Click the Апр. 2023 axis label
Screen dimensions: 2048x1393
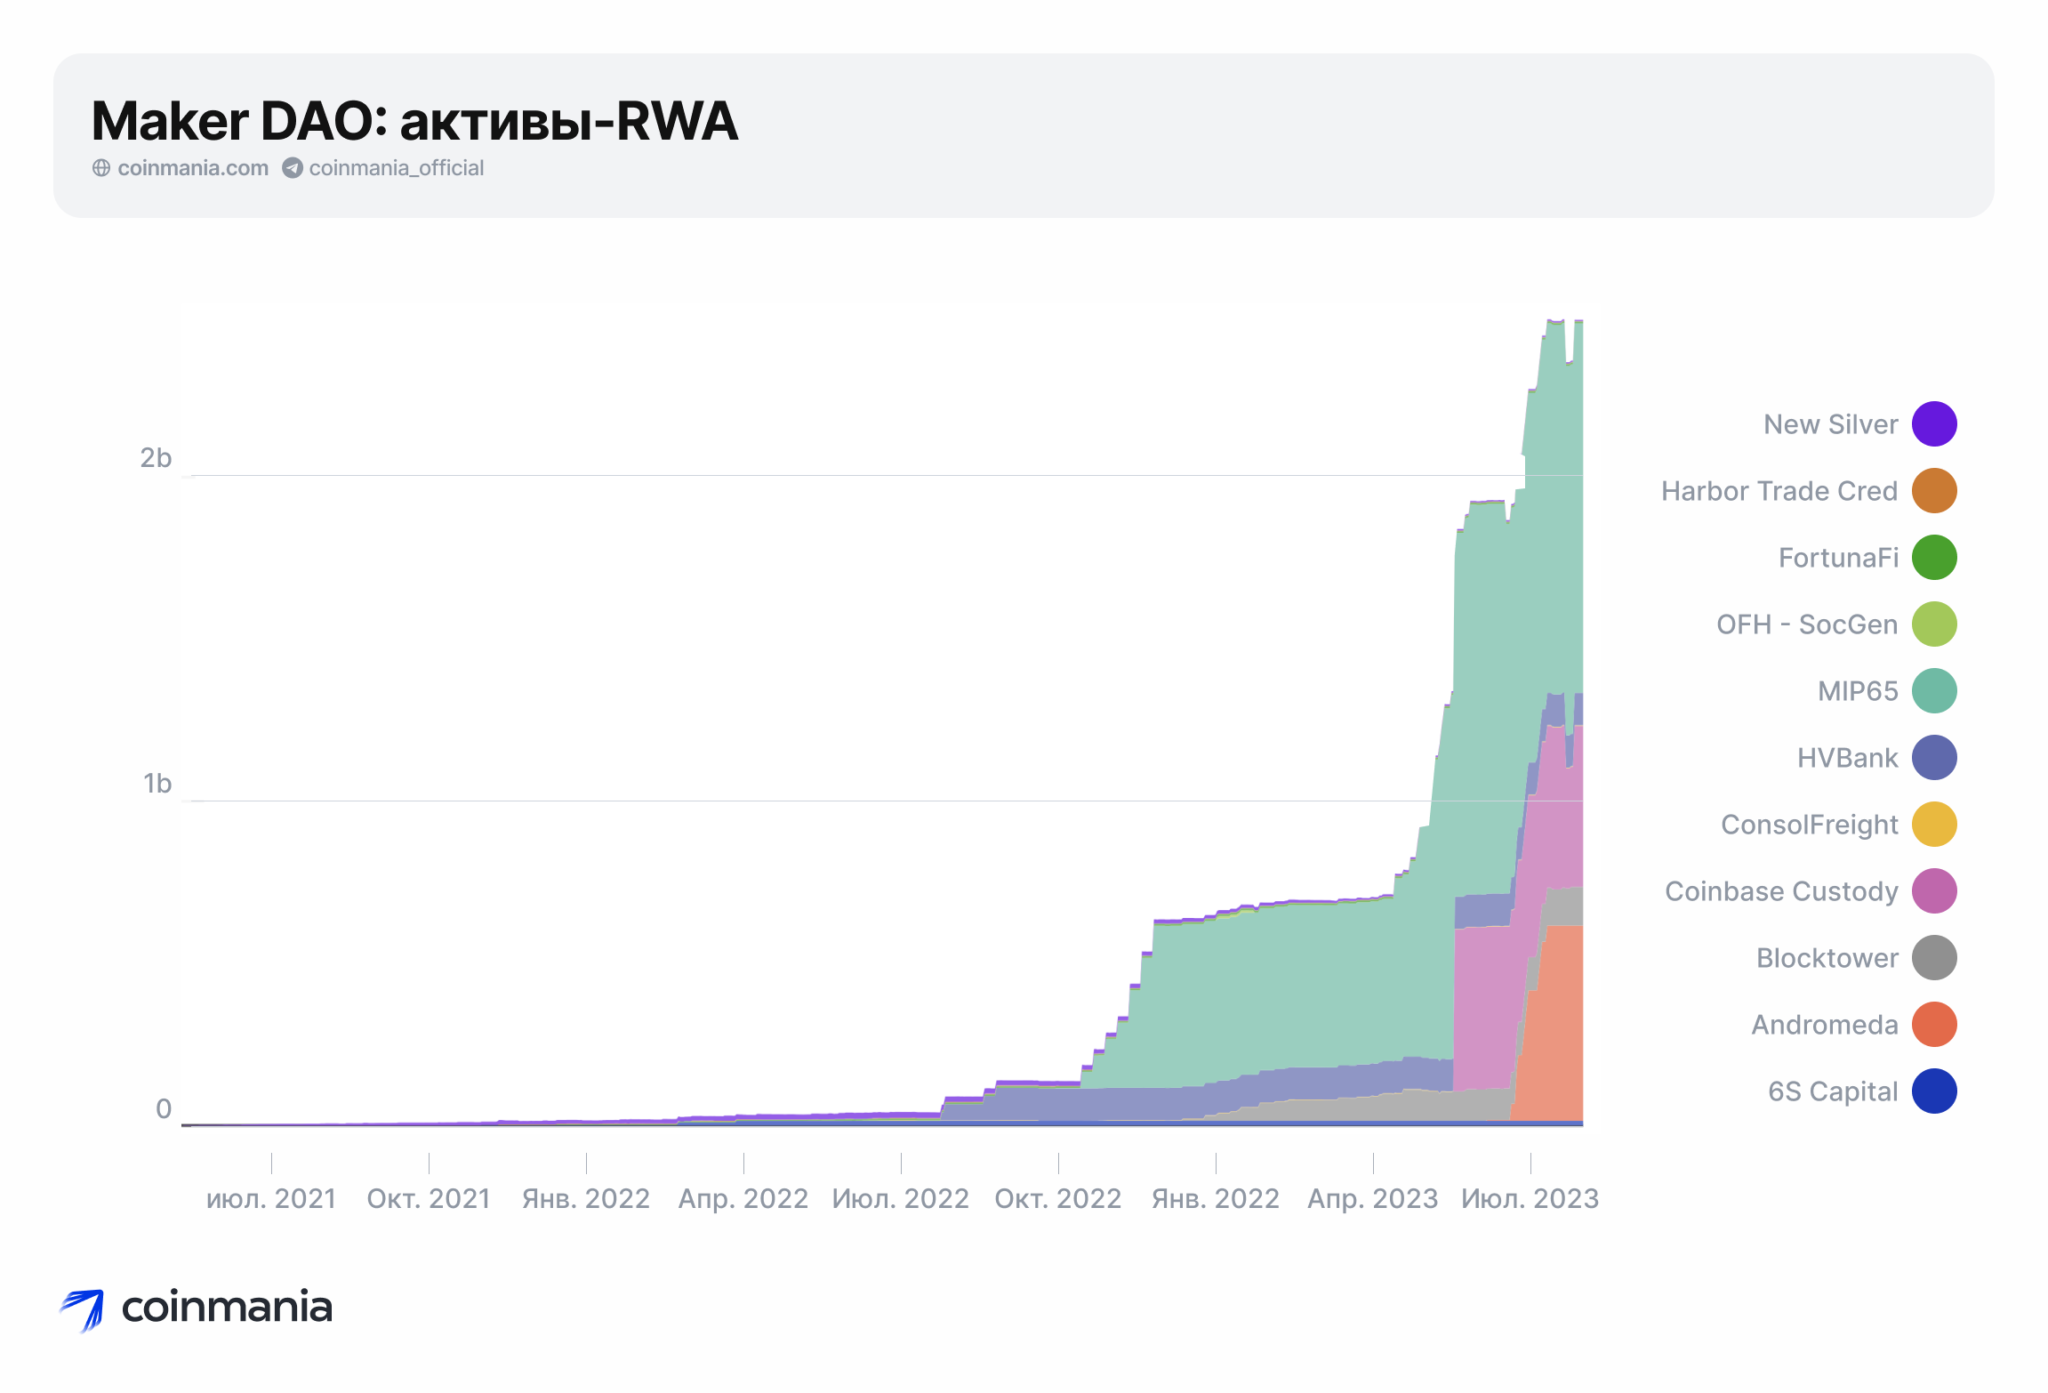[x=1372, y=1199]
